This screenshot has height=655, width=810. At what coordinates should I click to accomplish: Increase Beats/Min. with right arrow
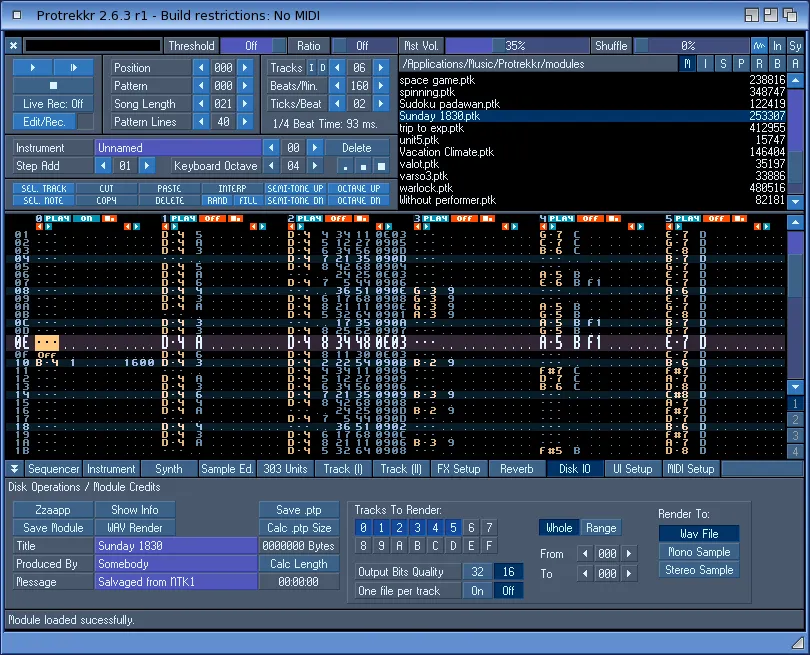381,86
